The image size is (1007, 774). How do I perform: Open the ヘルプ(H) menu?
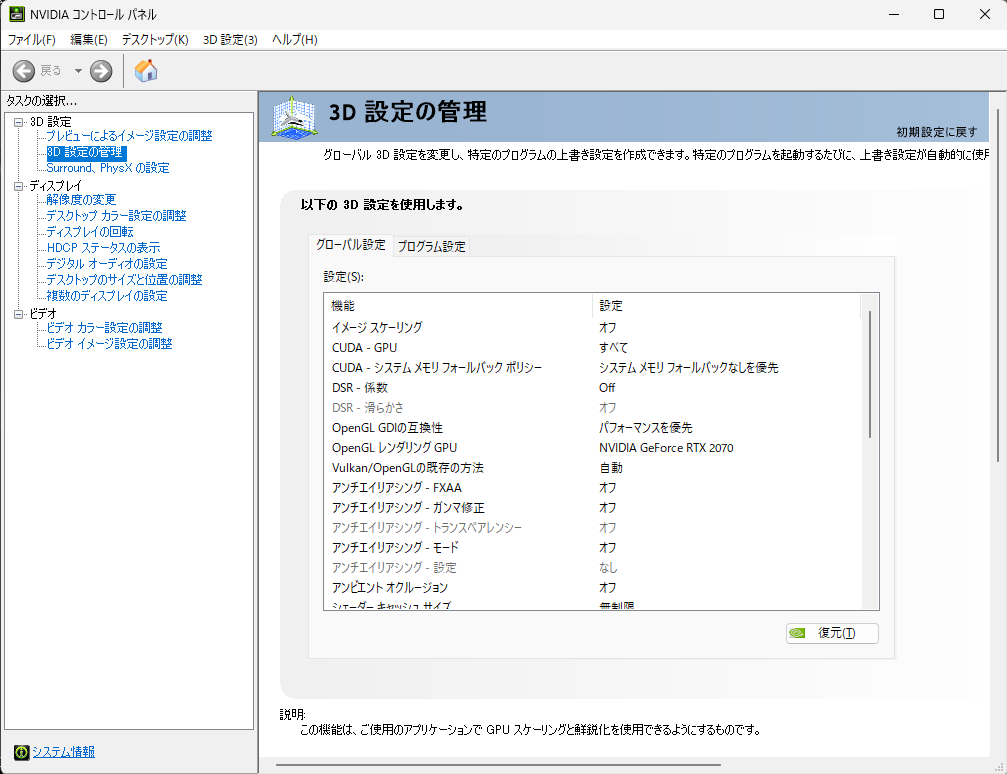[x=295, y=40]
